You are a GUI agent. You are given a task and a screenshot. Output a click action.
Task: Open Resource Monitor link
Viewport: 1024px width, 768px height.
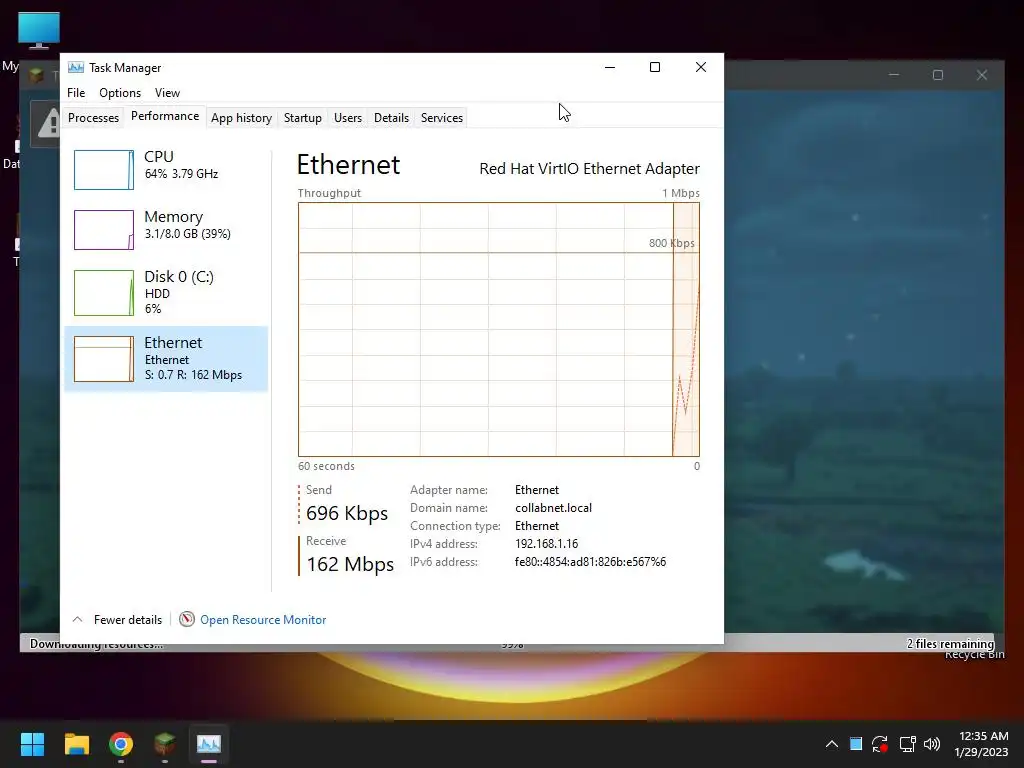tap(263, 620)
